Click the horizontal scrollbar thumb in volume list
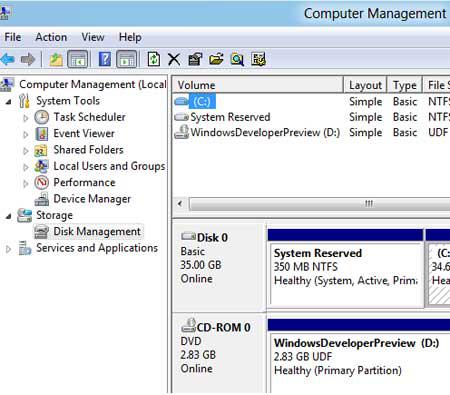450x395 pixels. click(x=320, y=204)
